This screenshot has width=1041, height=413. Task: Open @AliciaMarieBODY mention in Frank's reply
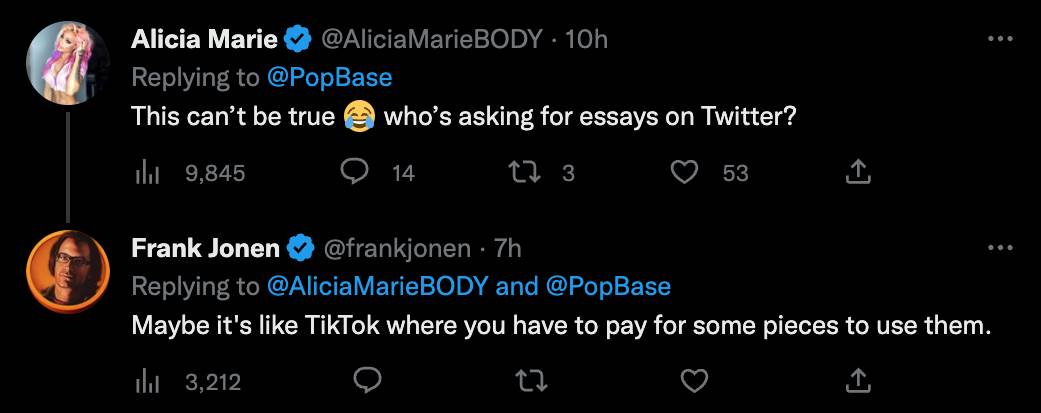click(379, 285)
